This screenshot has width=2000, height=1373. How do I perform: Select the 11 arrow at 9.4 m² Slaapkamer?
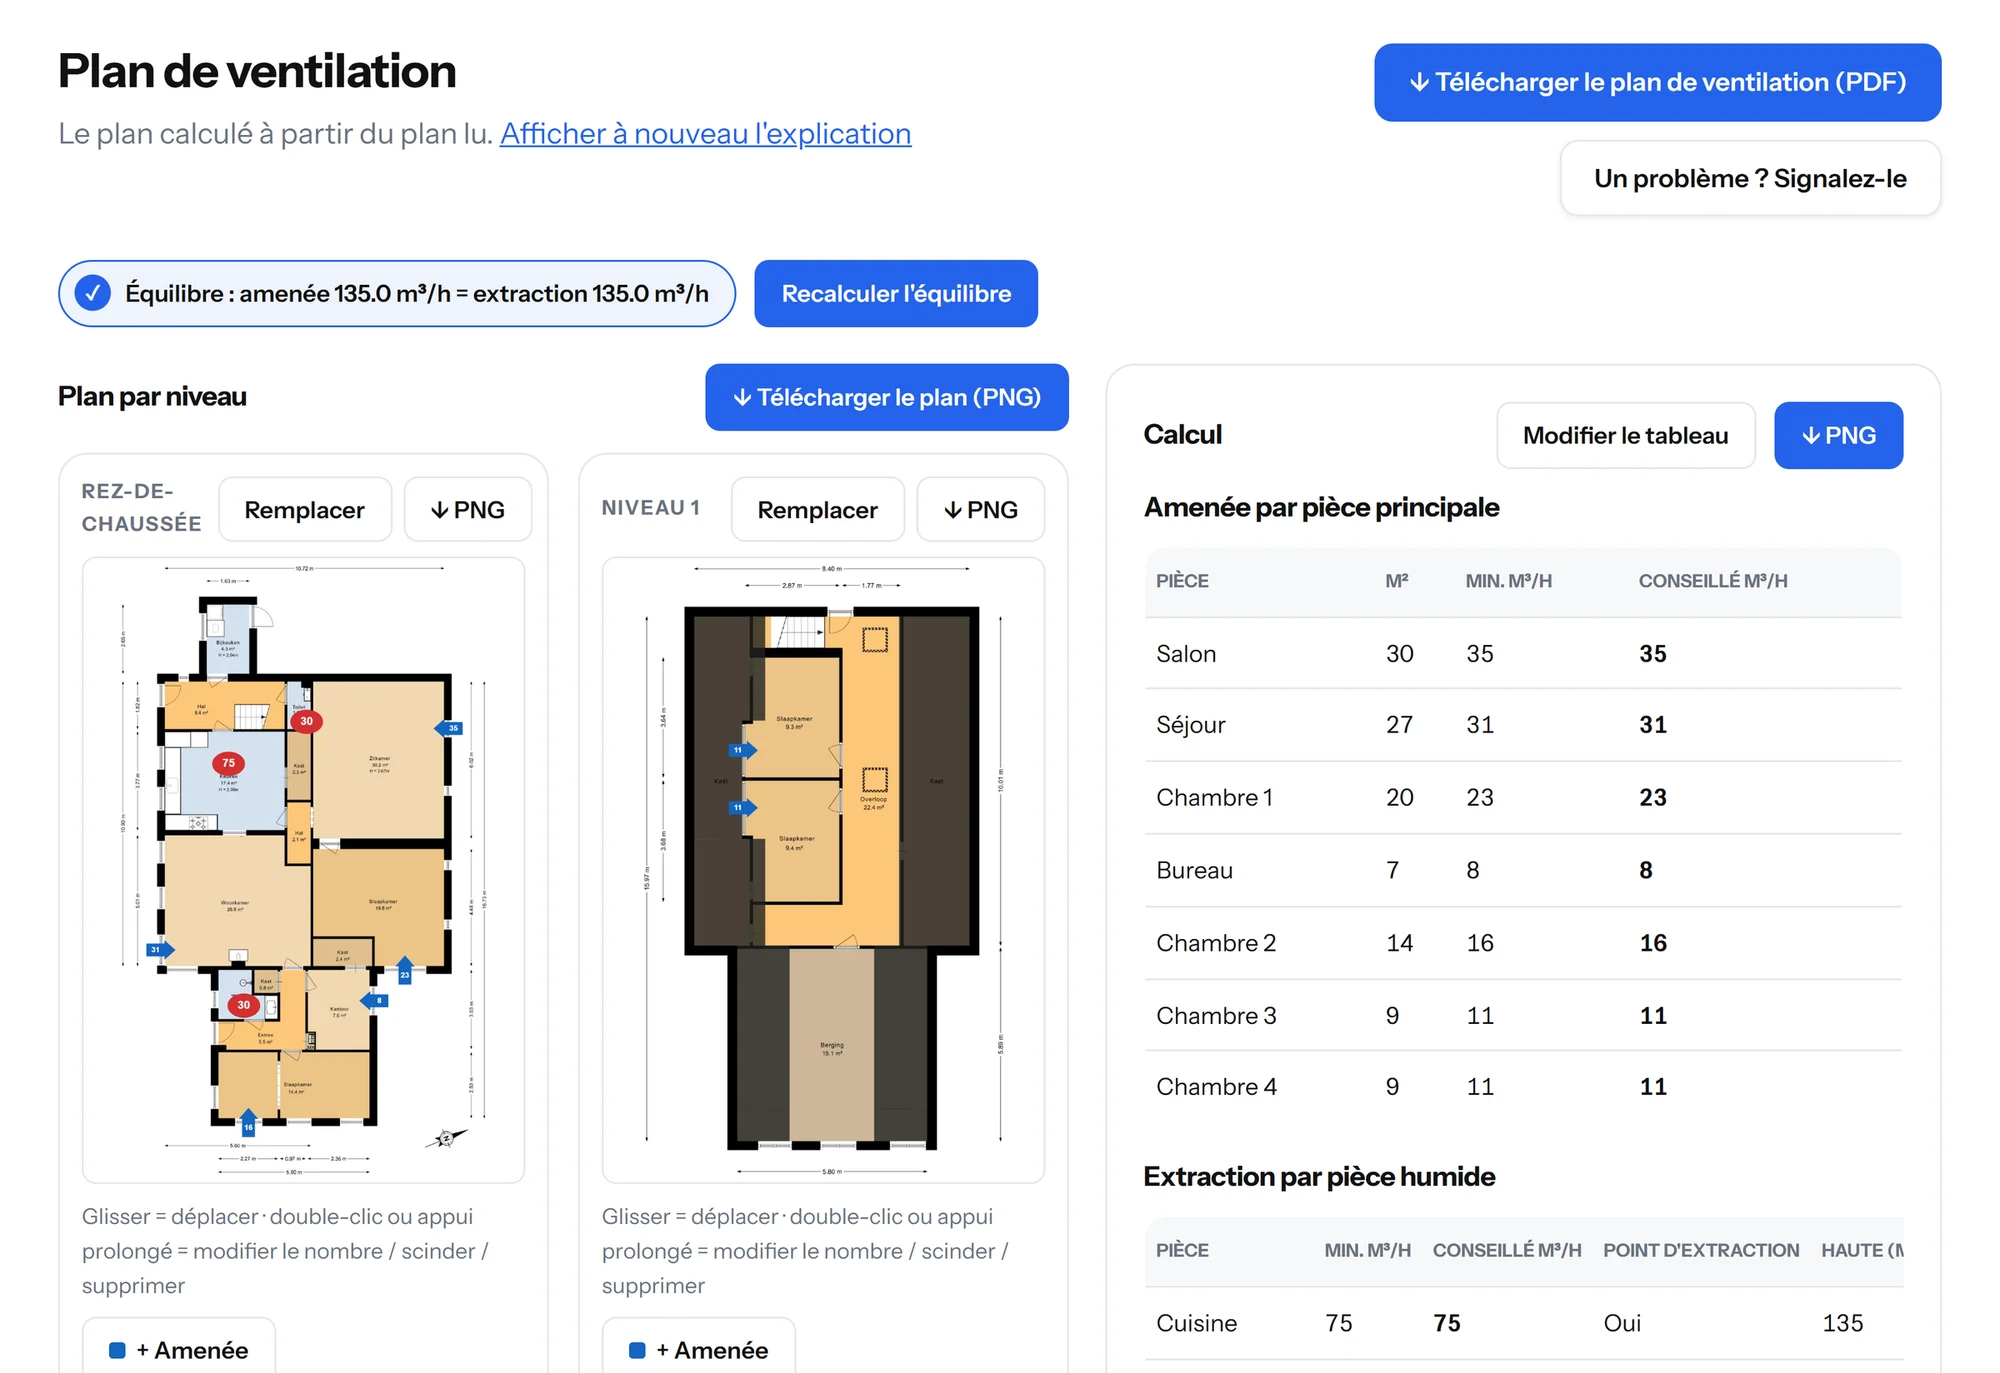click(743, 807)
